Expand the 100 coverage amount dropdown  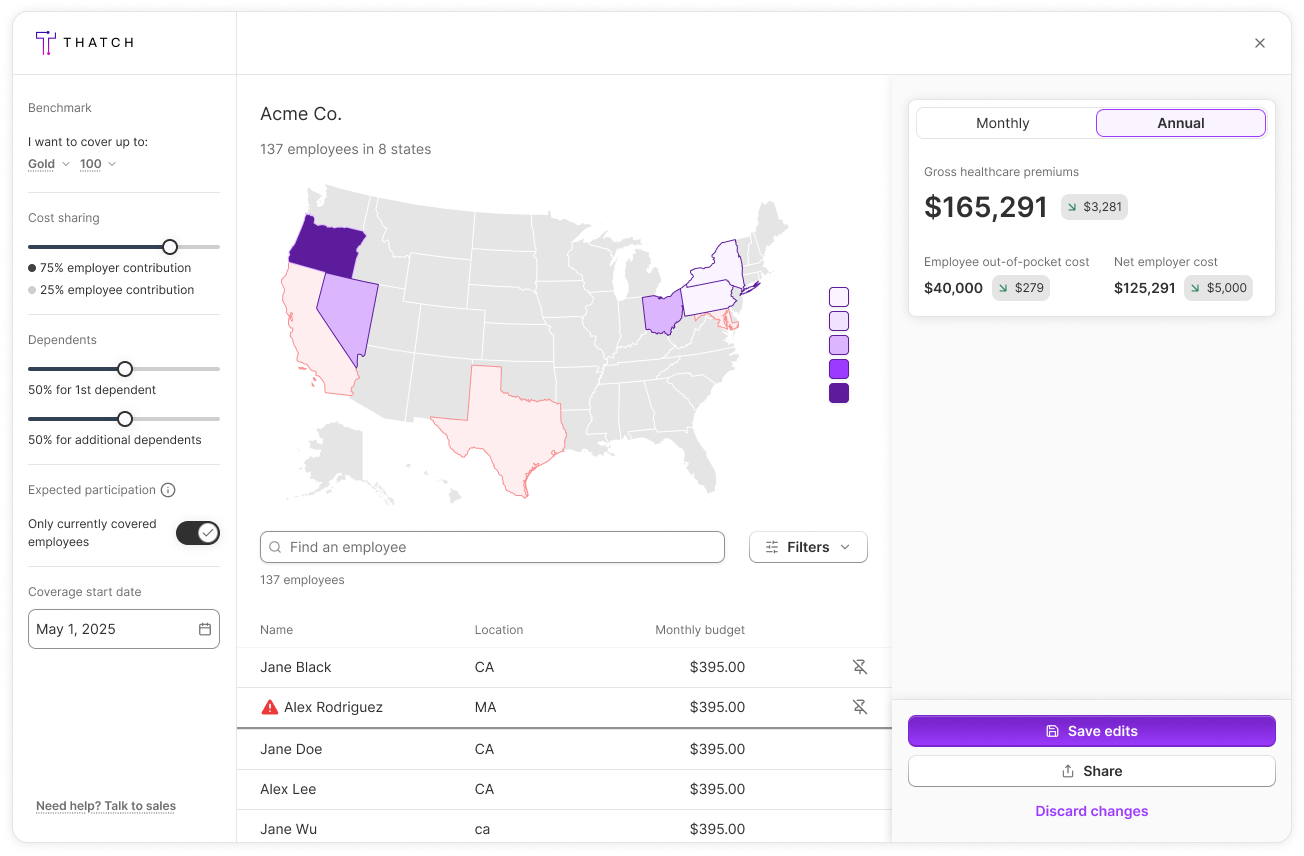pos(98,164)
